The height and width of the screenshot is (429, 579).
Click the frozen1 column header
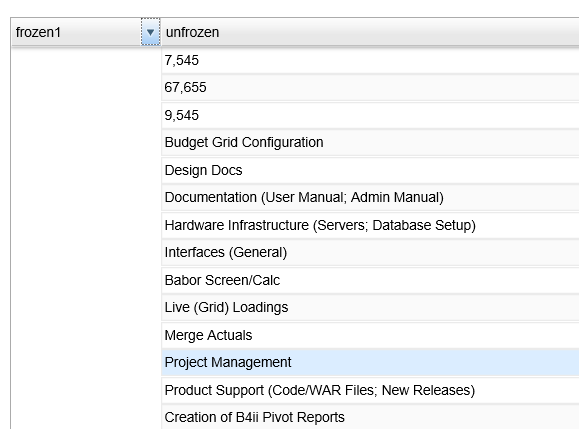point(76,32)
